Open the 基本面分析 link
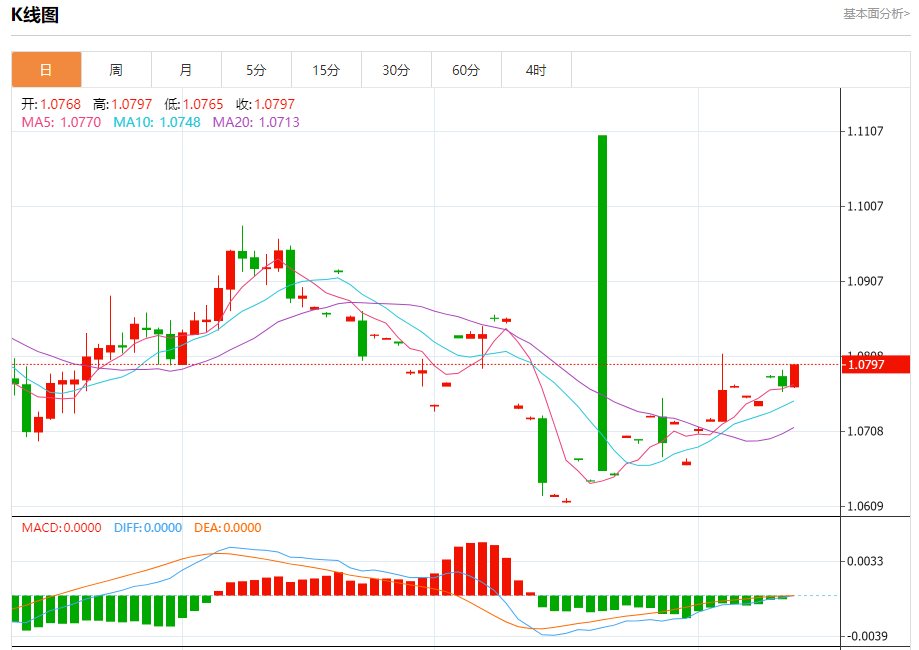Screen dimensions: 919x650 [876, 13]
